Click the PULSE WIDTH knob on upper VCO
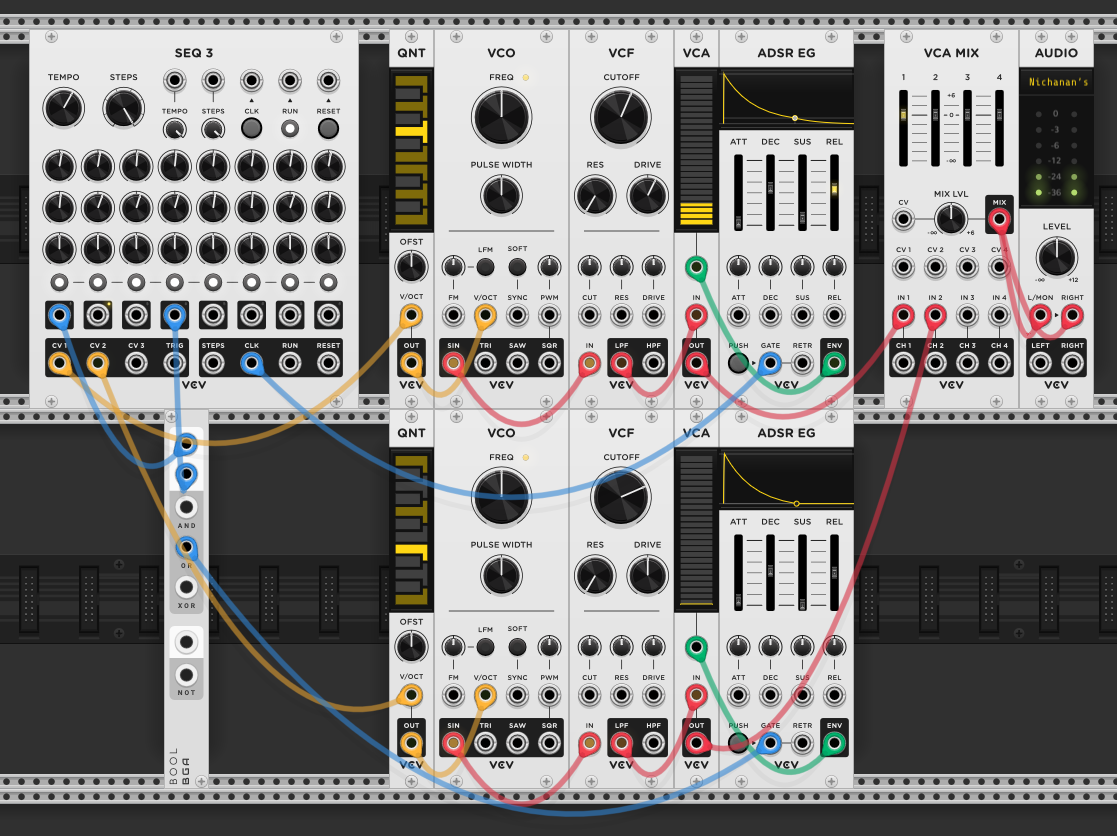This screenshot has width=1117, height=836. [x=502, y=196]
